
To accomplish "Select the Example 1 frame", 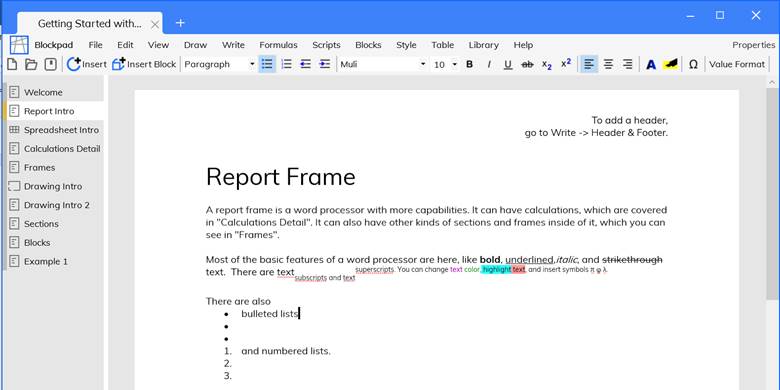I will 54,262.
